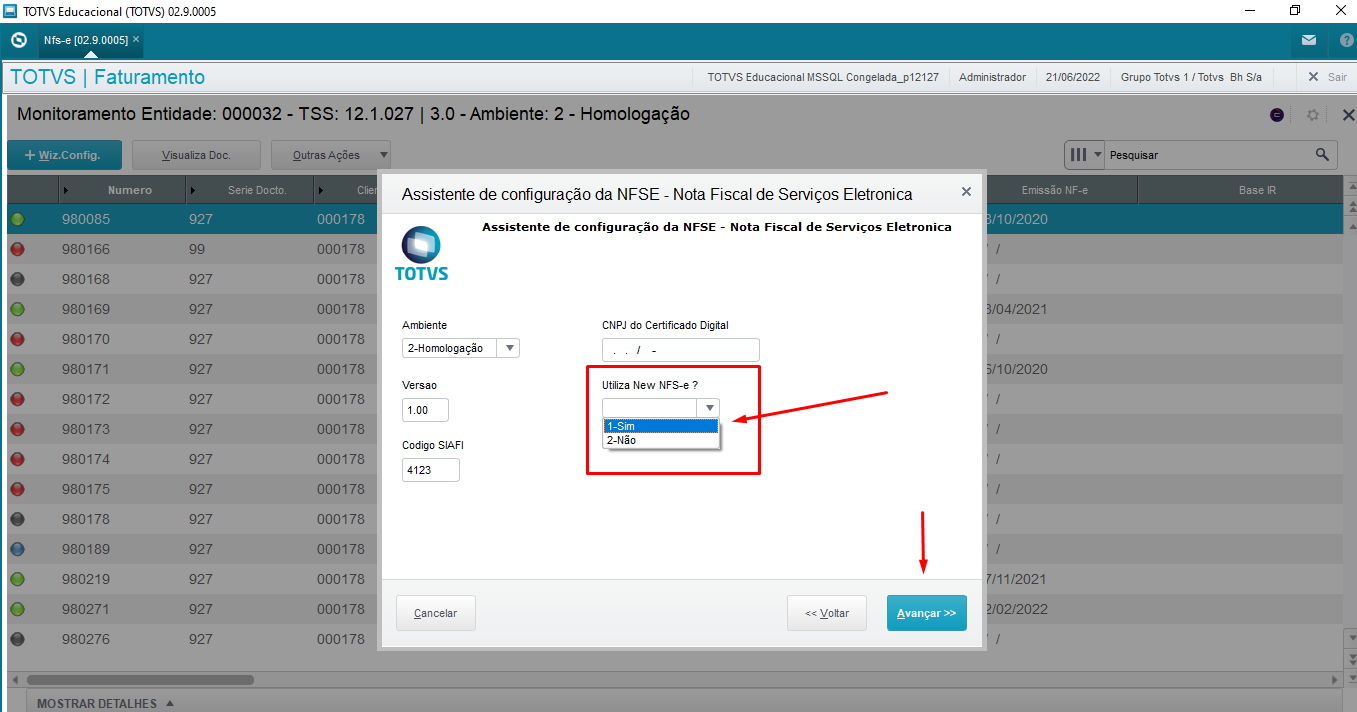The height and width of the screenshot is (712, 1357).
Task: Select gray status icon of row 980276
Action: pos(18,639)
